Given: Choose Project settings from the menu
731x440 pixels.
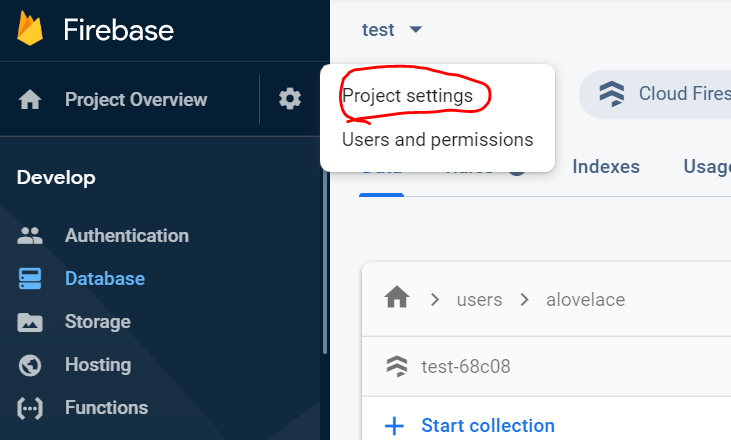Looking at the screenshot, I should click(x=407, y=96).
